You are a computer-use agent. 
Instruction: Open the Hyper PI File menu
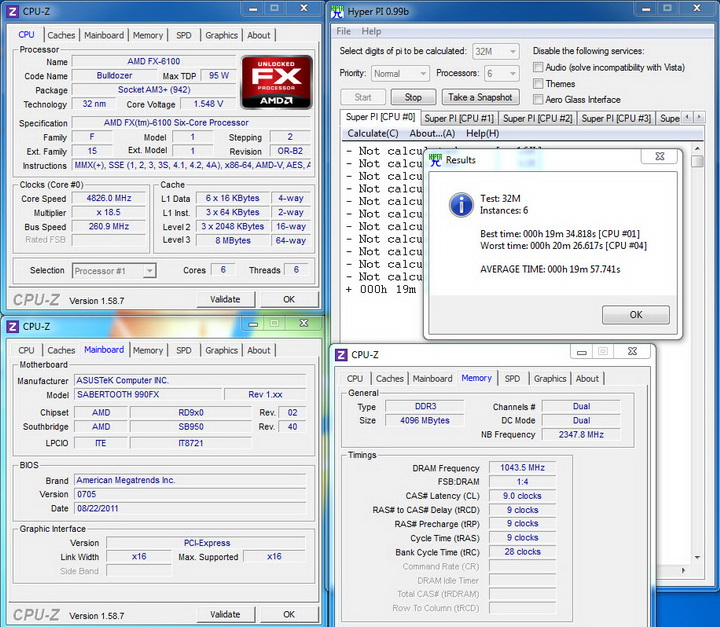click(344, 31)
